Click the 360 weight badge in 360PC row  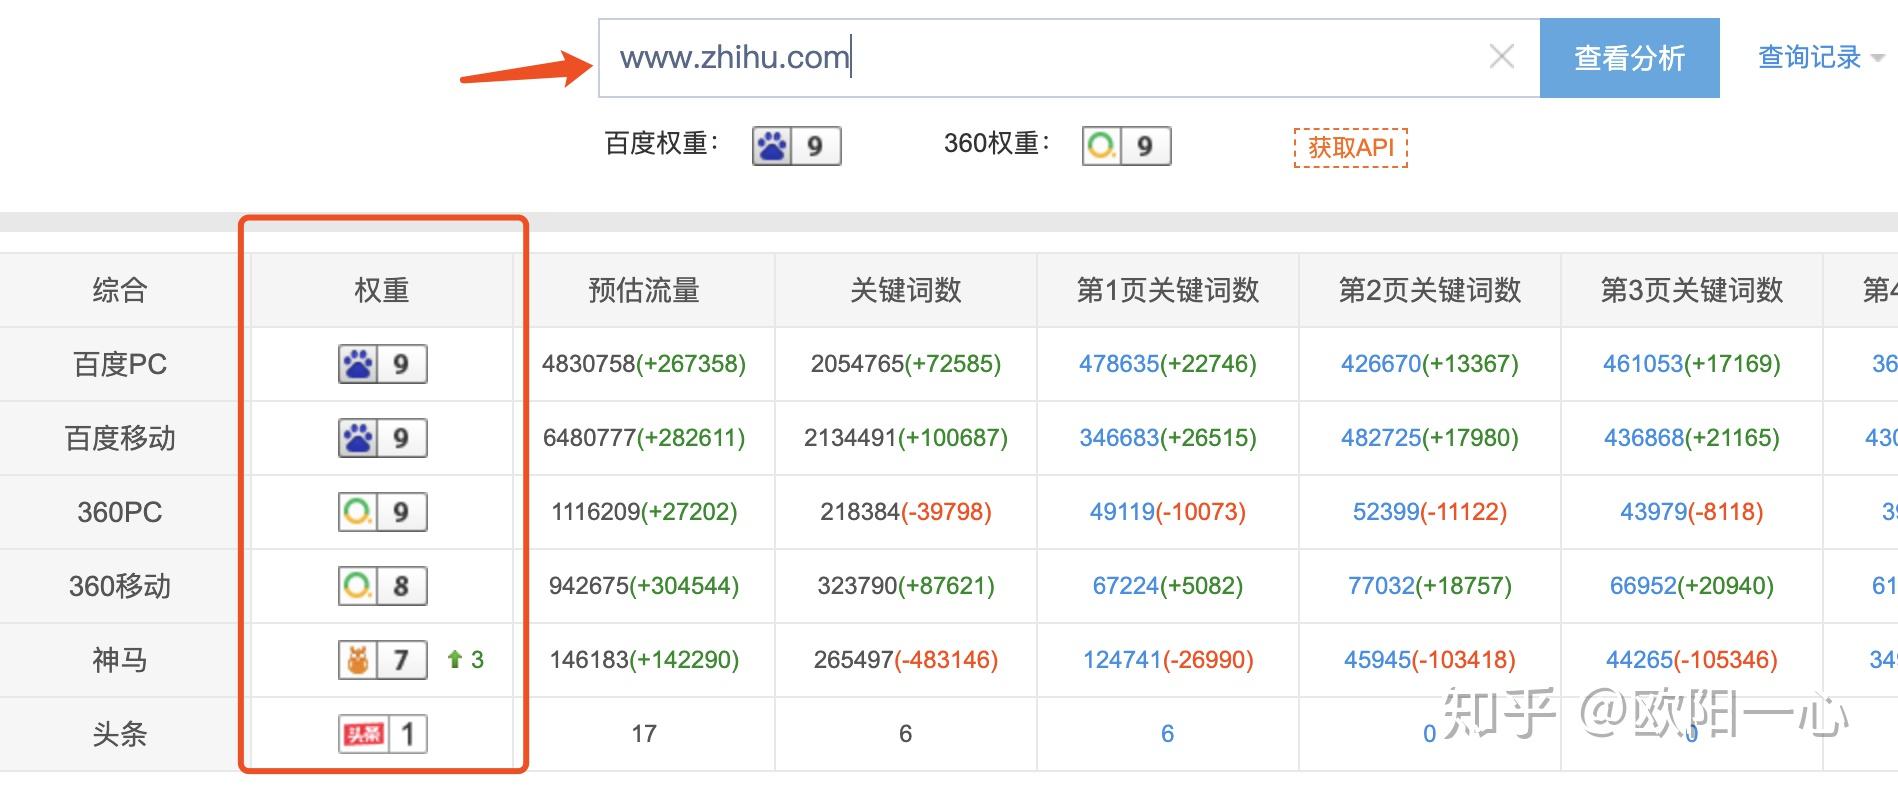coord(382,512)
